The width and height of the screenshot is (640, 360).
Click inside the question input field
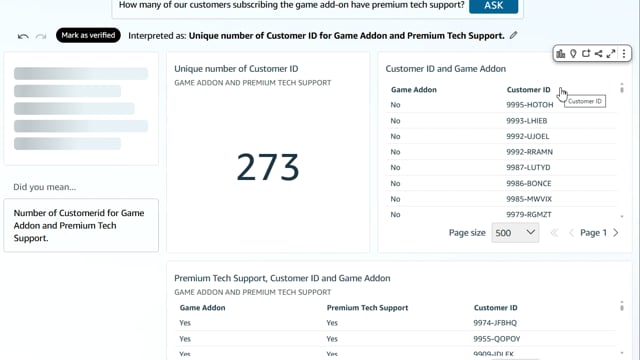[291, 6]
